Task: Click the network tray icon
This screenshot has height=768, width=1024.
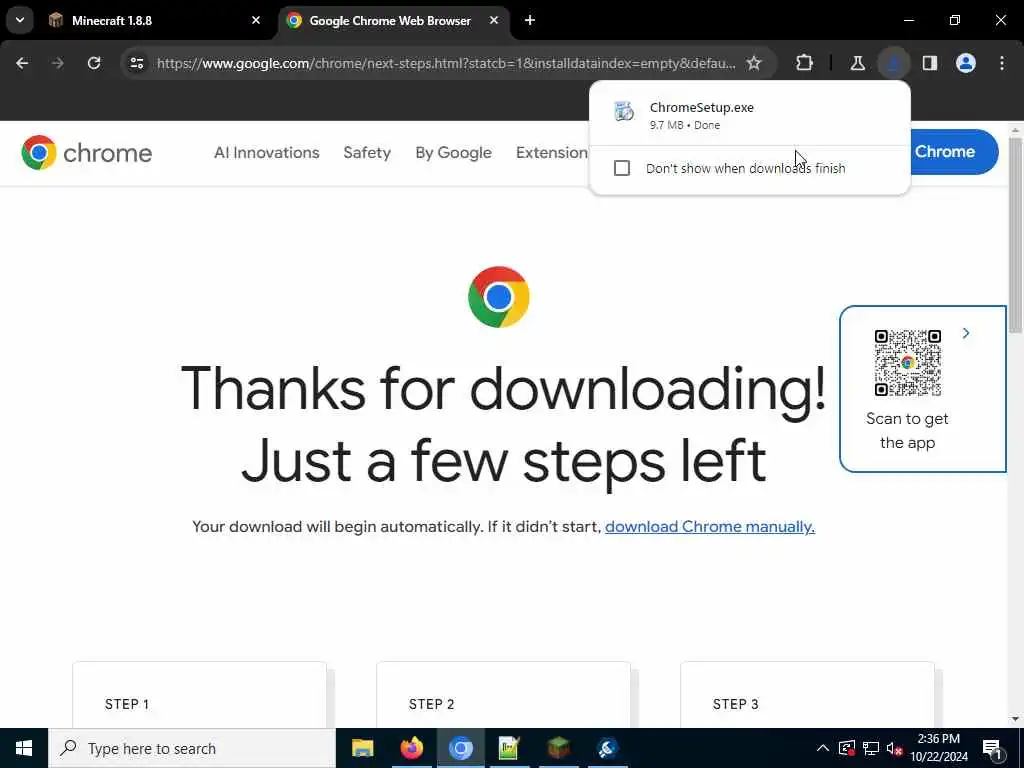Action: tap(871, 748)
